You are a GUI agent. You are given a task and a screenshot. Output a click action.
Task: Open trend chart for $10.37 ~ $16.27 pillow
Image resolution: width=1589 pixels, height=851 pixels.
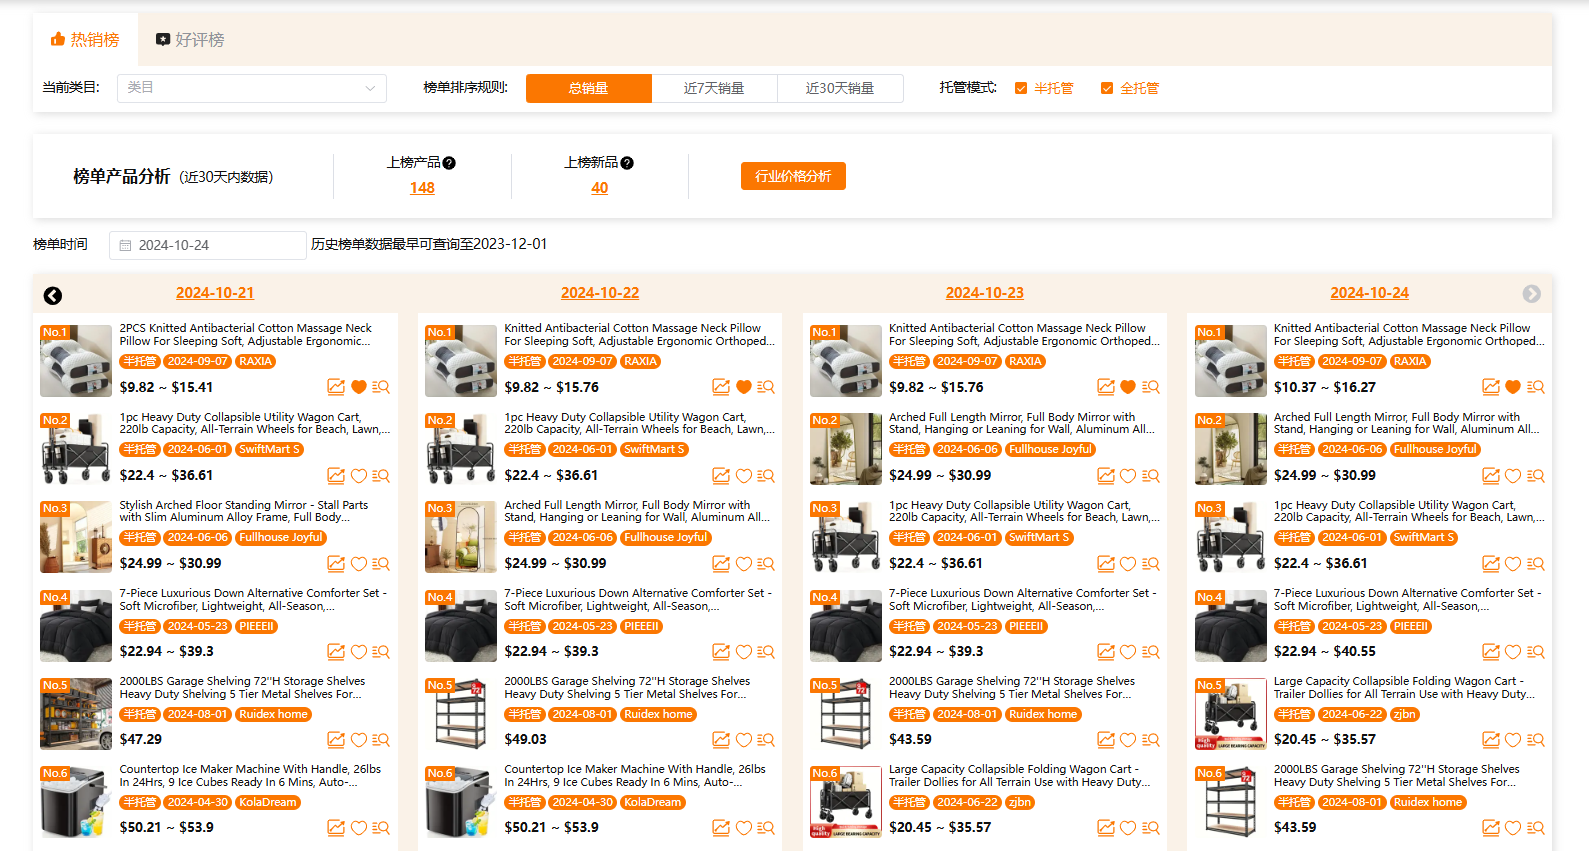pos(1491,387)
